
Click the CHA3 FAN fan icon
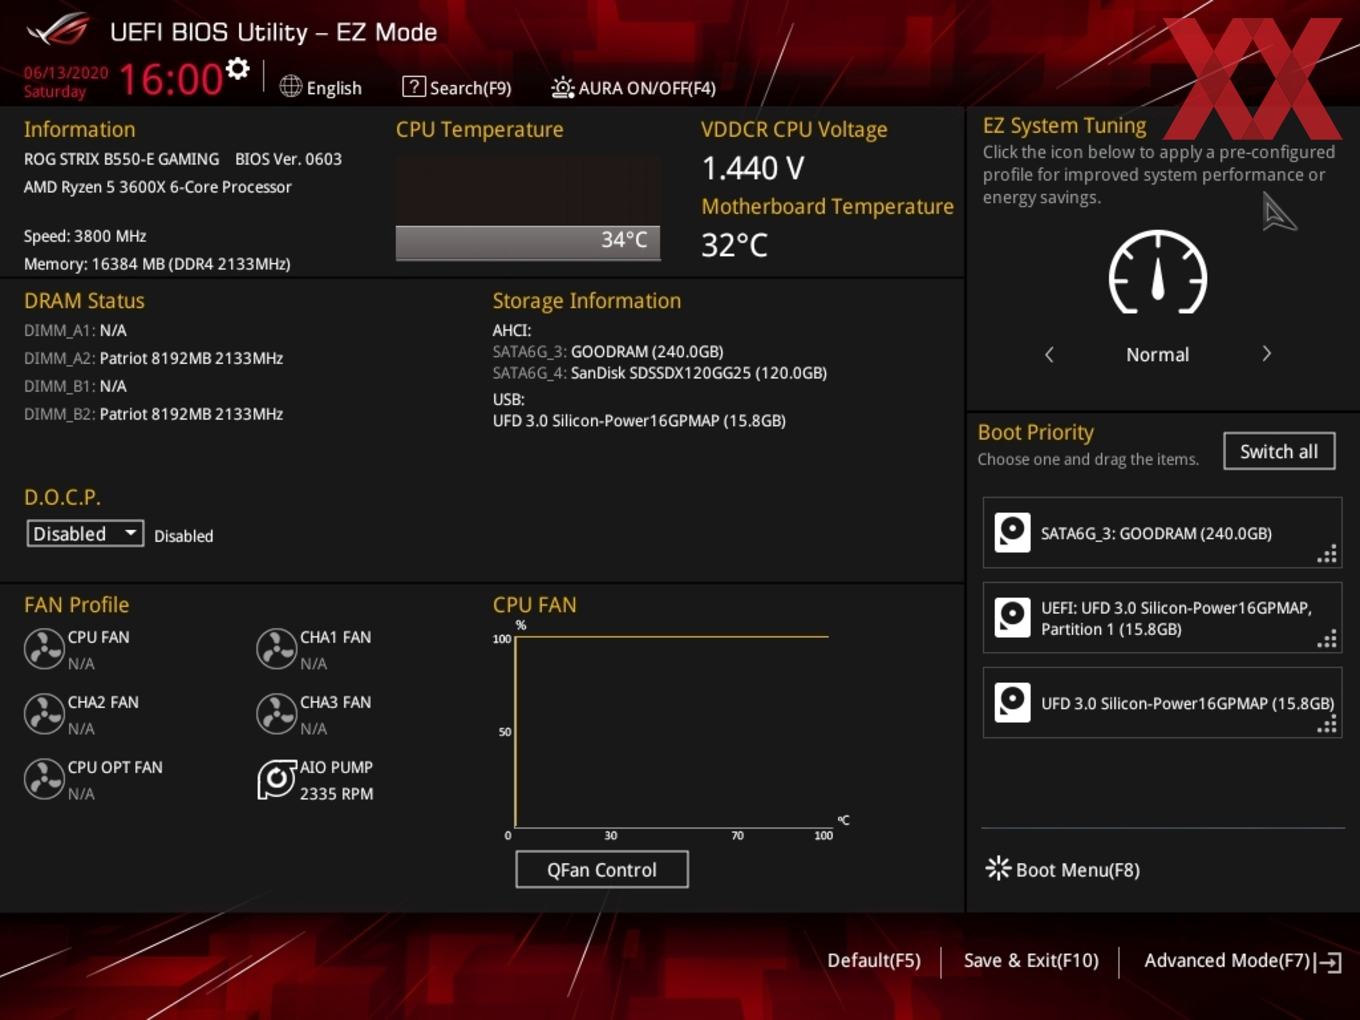(x=276, y=714)
